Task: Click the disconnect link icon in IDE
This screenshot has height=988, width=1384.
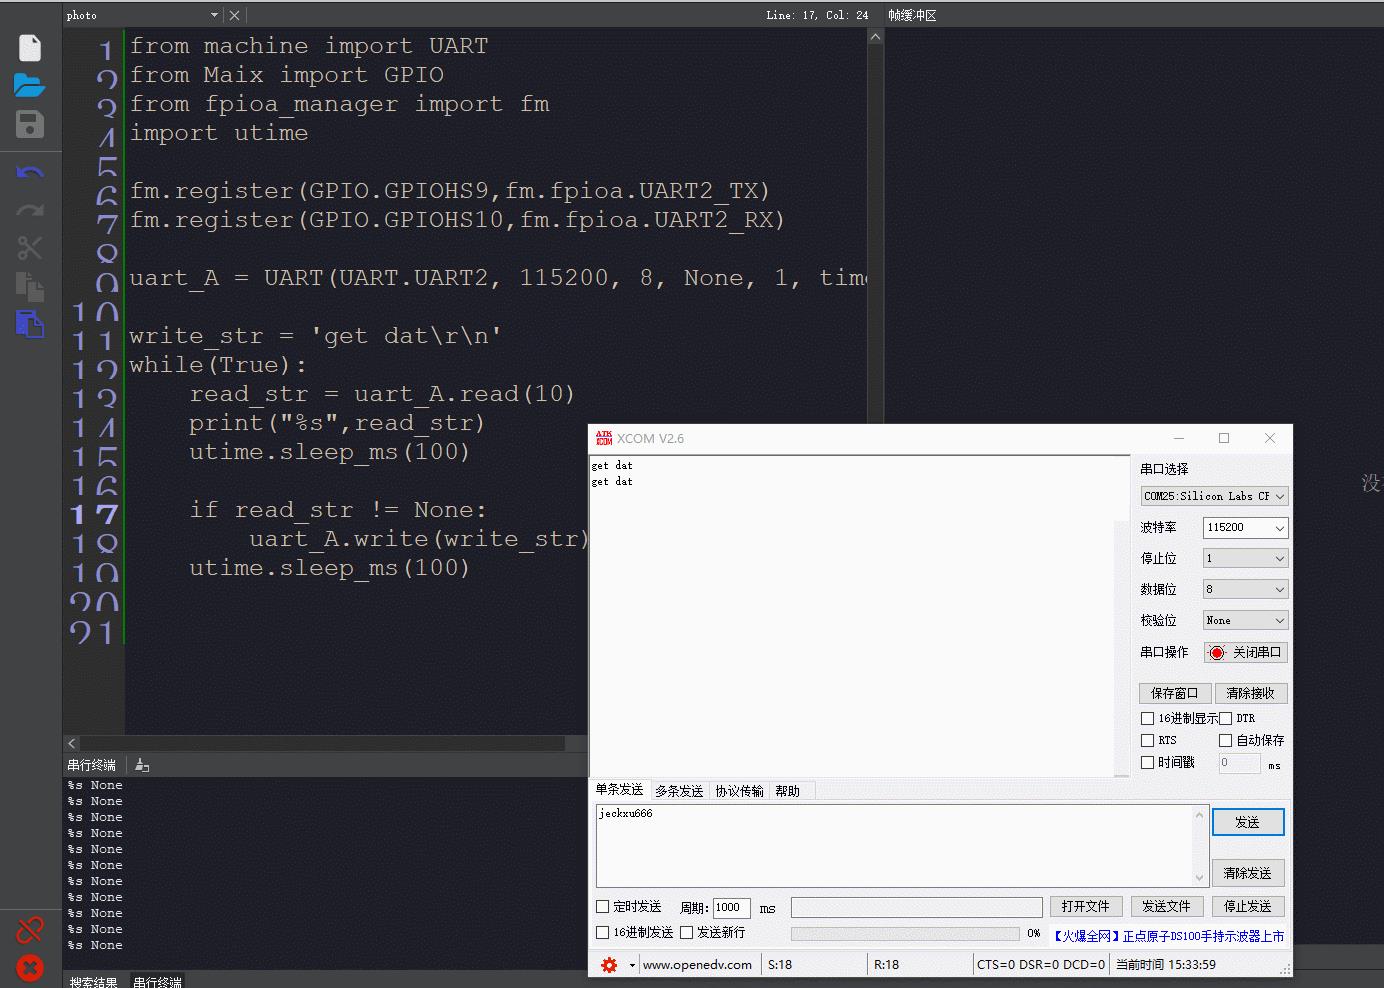Action: pyautogui.click(x=30, y=930)
